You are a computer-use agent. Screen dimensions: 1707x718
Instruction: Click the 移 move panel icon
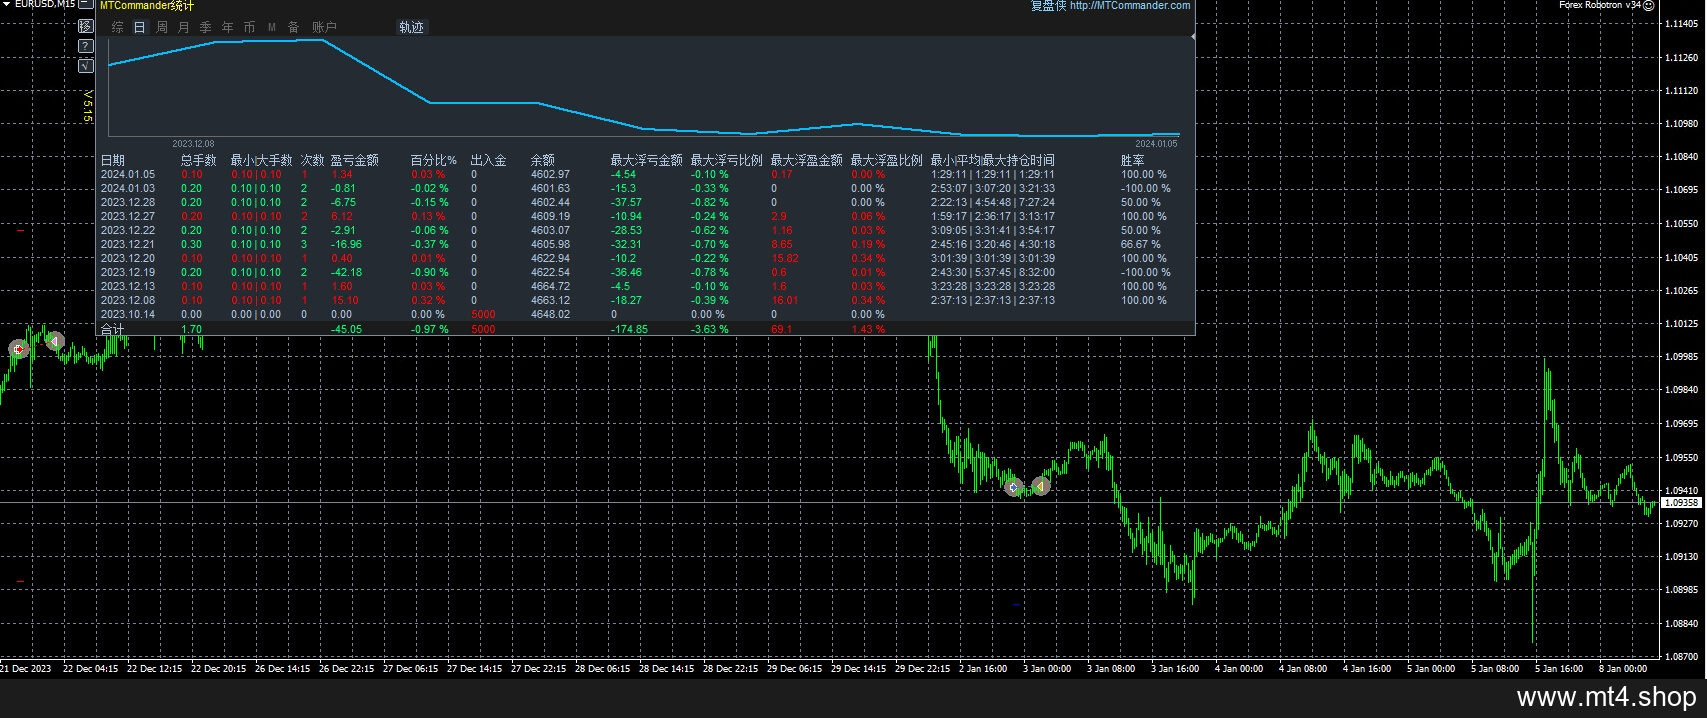[86, 26]
